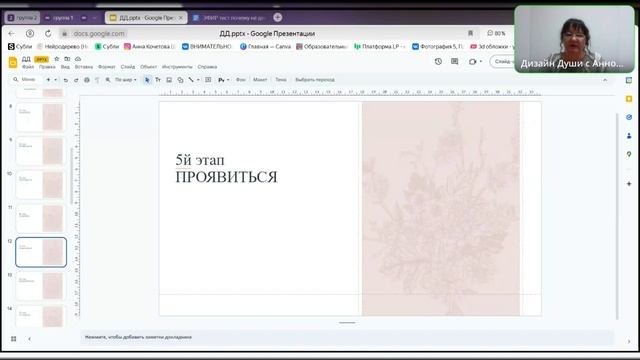
Task: Click the Фон toolbar button
Action: [x=241, y=80]
